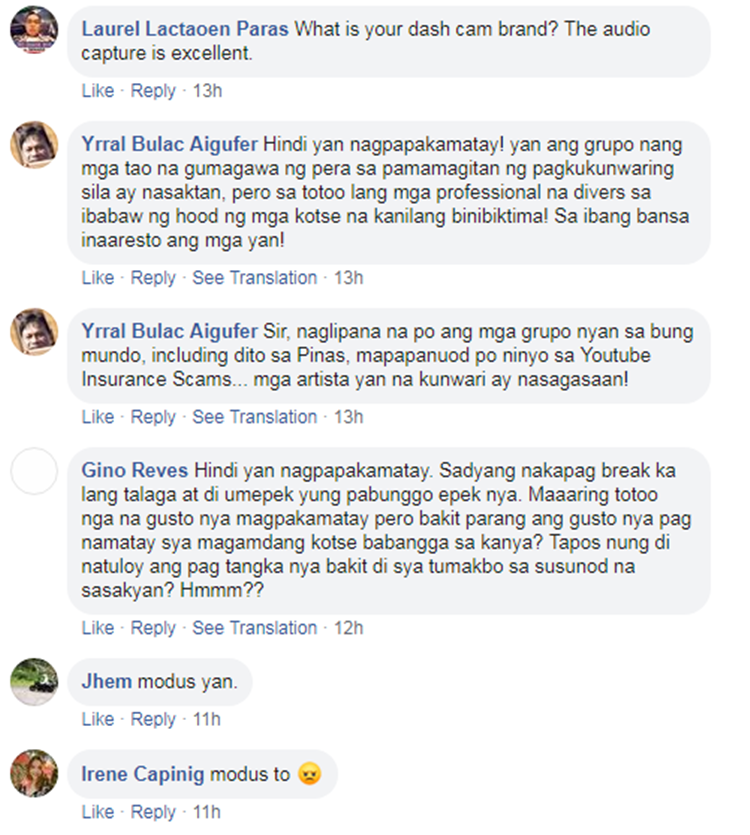Reply to the dash cam brand comment

click(x=153, y=91)
